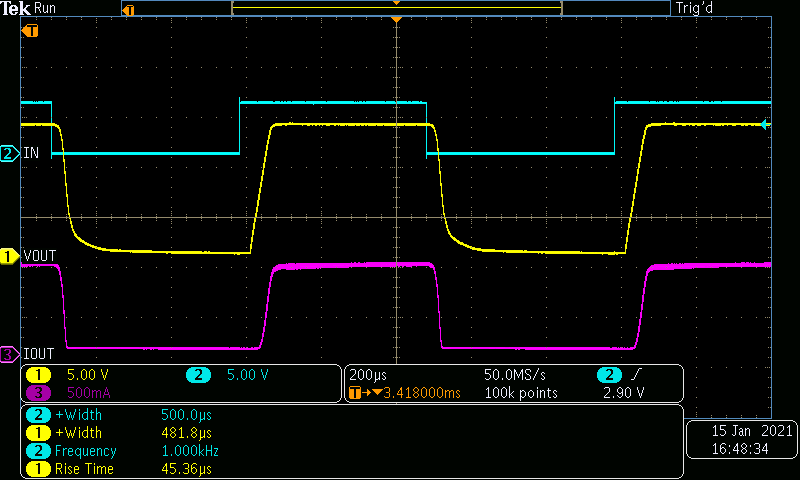
Task: Click the channel 1 scale value 5.00 V
Action: coord(88,375)
